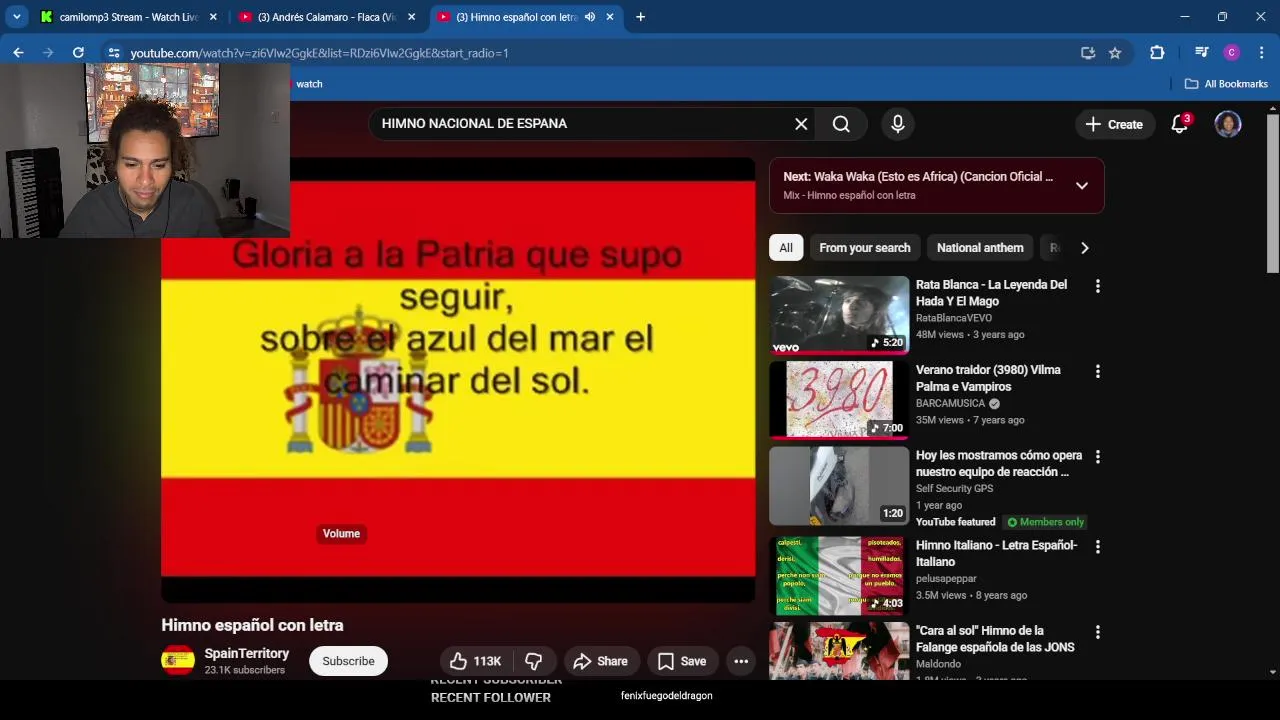Open options for Hoy les mostramos video
1280x720 pixels.
[x=1098, y=456]
